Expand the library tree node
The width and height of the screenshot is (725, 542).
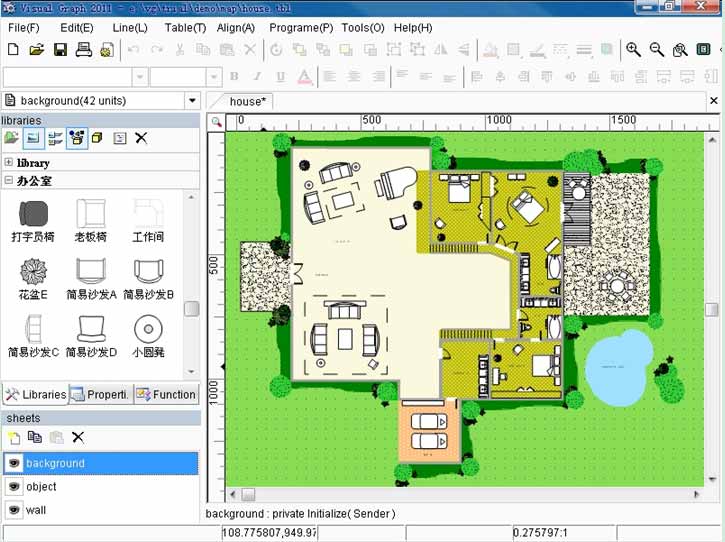pos(8,162)
